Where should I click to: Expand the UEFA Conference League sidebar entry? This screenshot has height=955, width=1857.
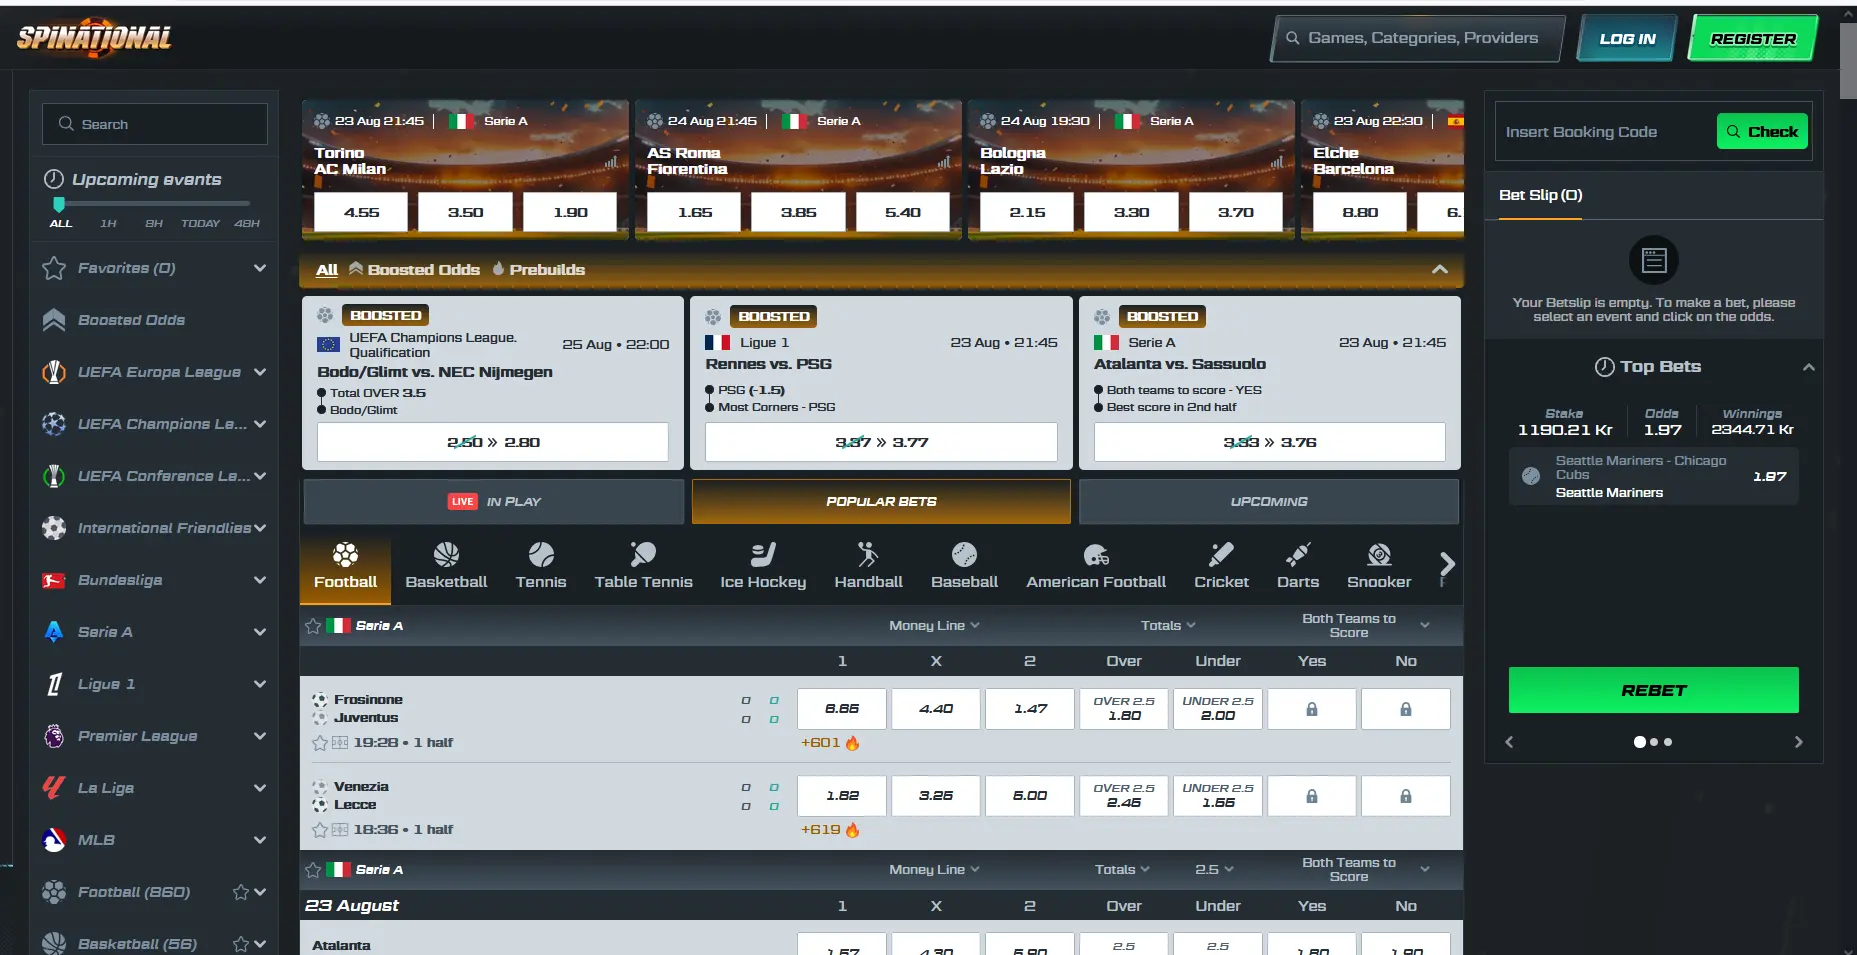point(260,476)
